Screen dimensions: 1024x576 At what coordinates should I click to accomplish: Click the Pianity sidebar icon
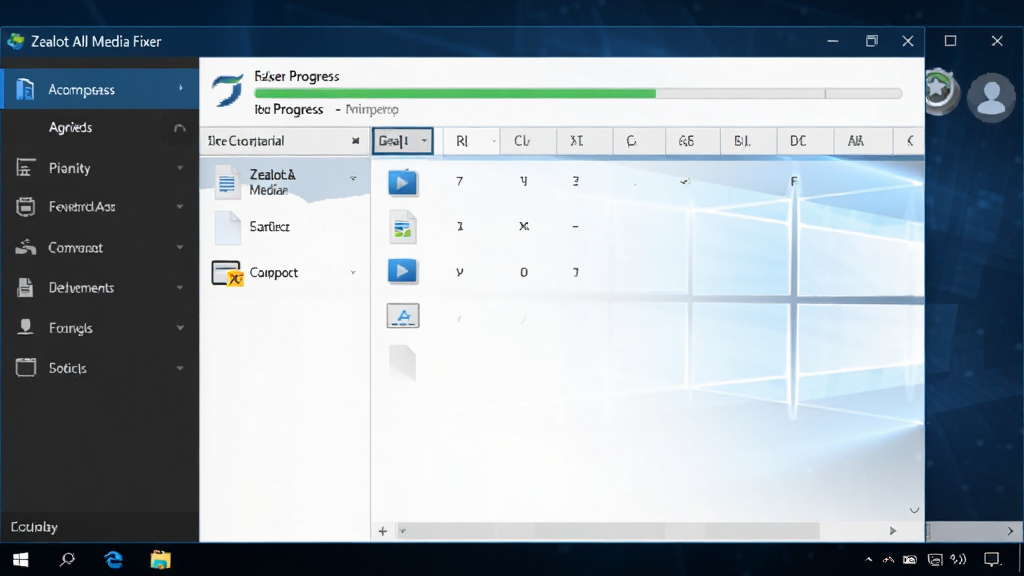(x=25, y=168)
